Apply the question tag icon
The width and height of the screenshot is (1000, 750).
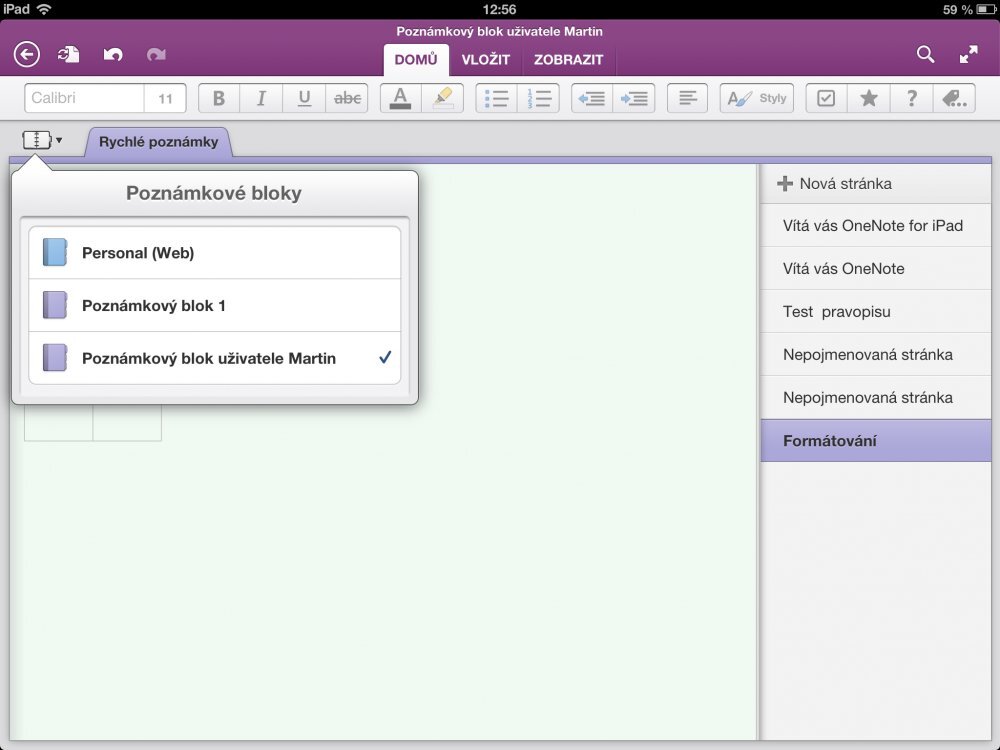click(910, 97)
